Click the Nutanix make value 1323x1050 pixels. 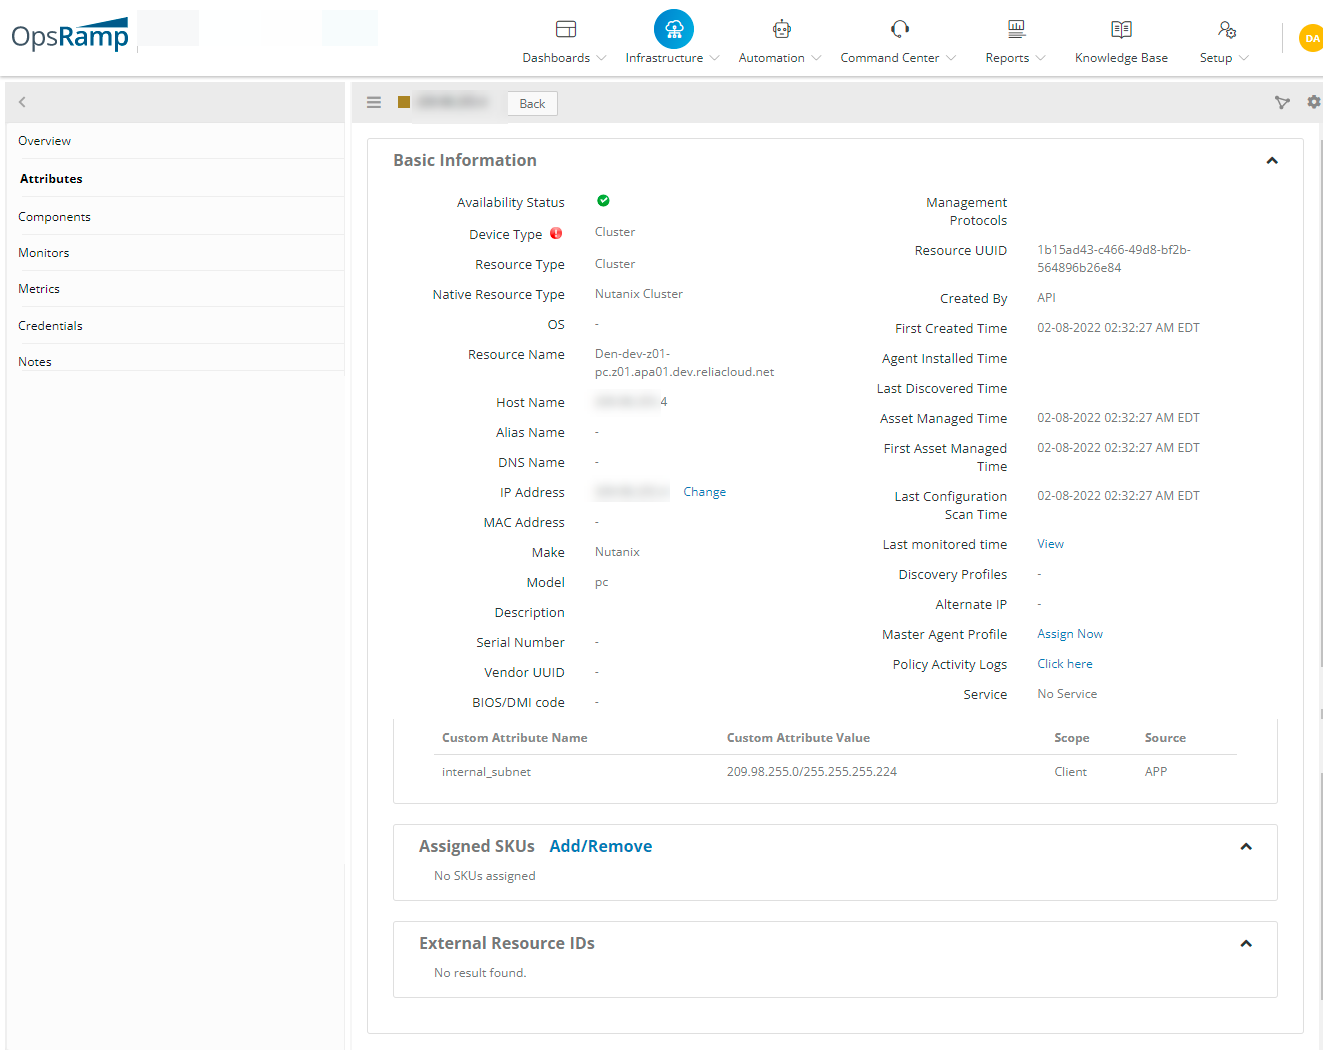[x=617, y=552]
